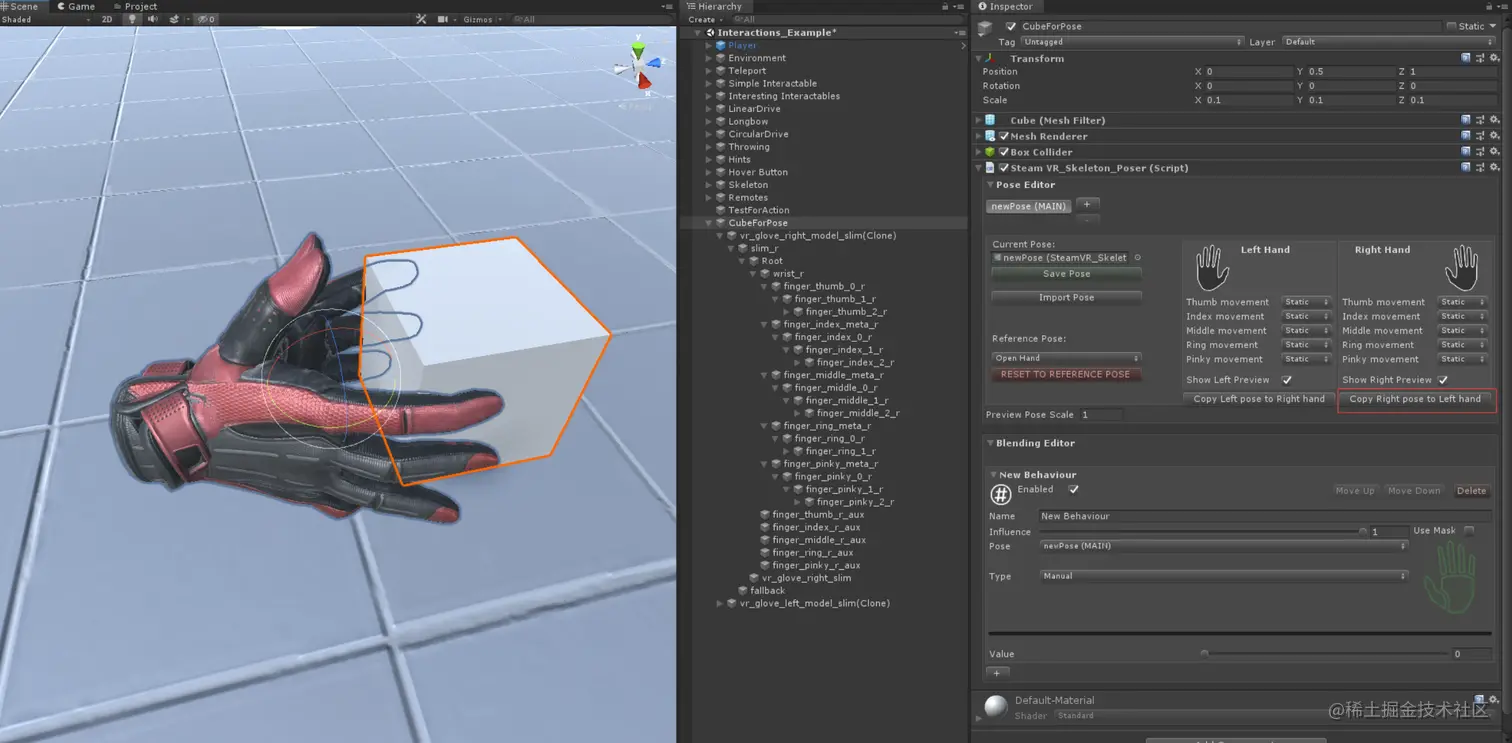Select the Inspector tab
Screen dimensions: 1512x743
[1005, 6]
